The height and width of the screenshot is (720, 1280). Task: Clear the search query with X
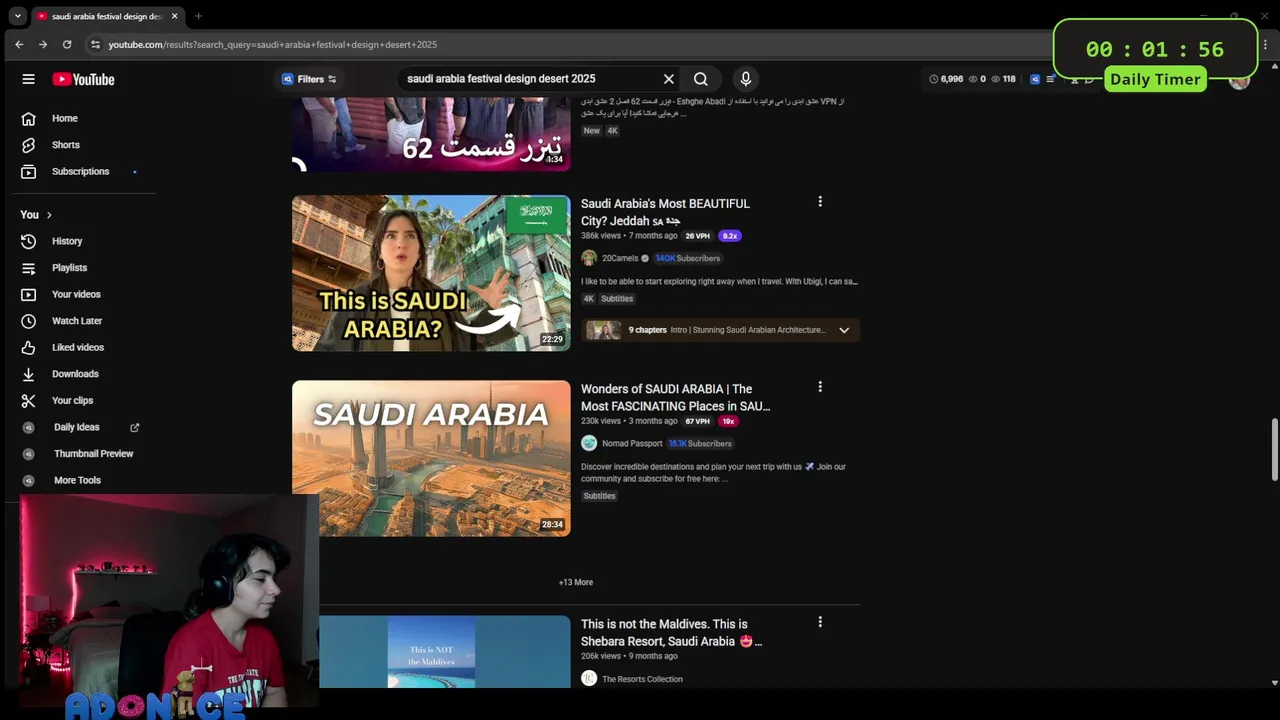click(669, 79)
